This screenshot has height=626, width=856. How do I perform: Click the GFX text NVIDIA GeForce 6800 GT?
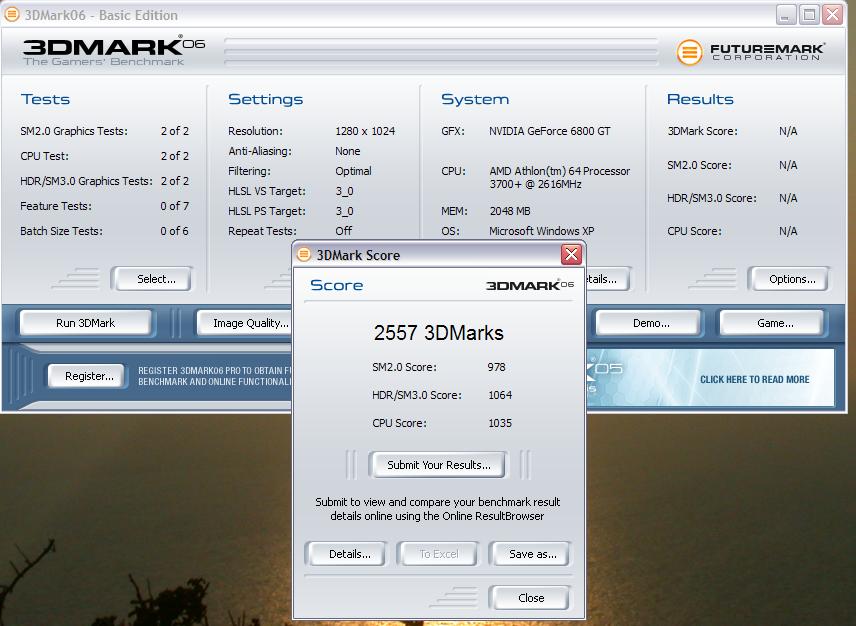point(550,131)
